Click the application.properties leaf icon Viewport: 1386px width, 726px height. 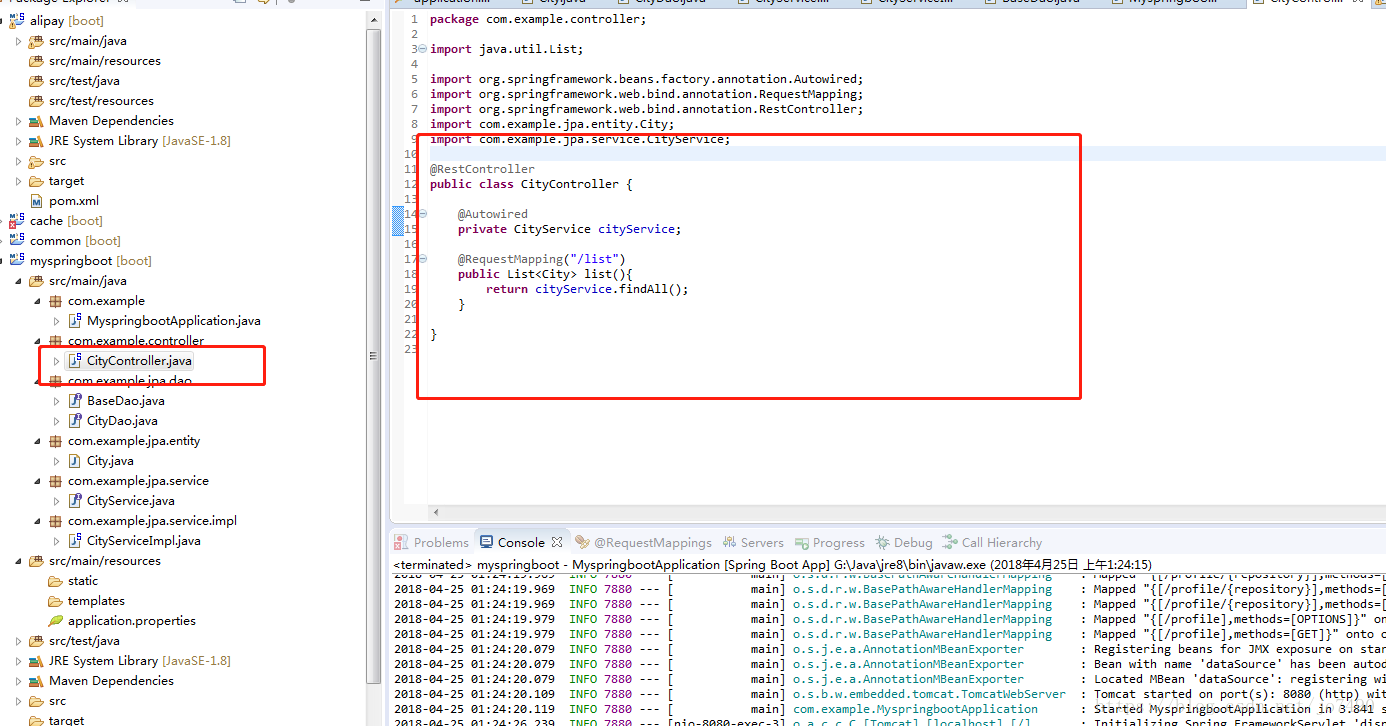click(x=56, y=620)
